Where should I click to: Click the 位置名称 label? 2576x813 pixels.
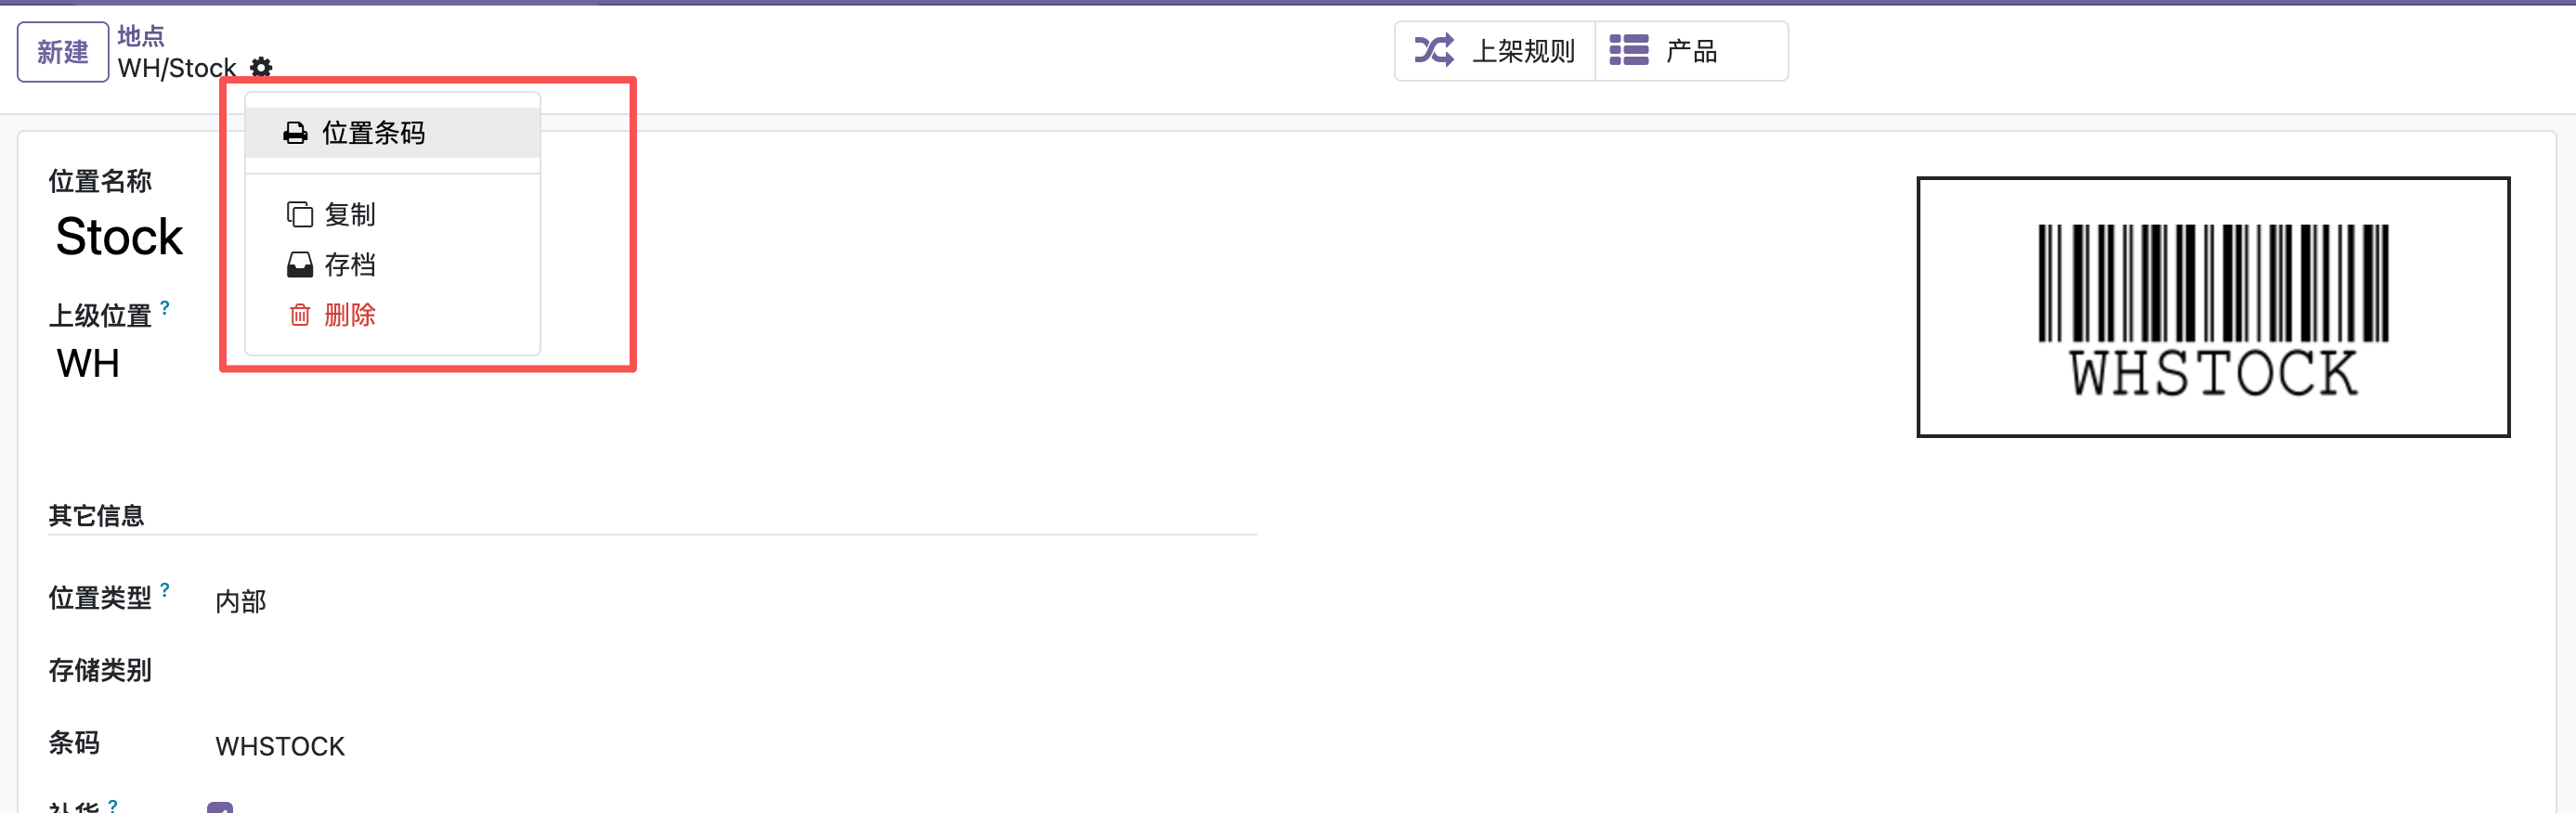coord(100,181)
